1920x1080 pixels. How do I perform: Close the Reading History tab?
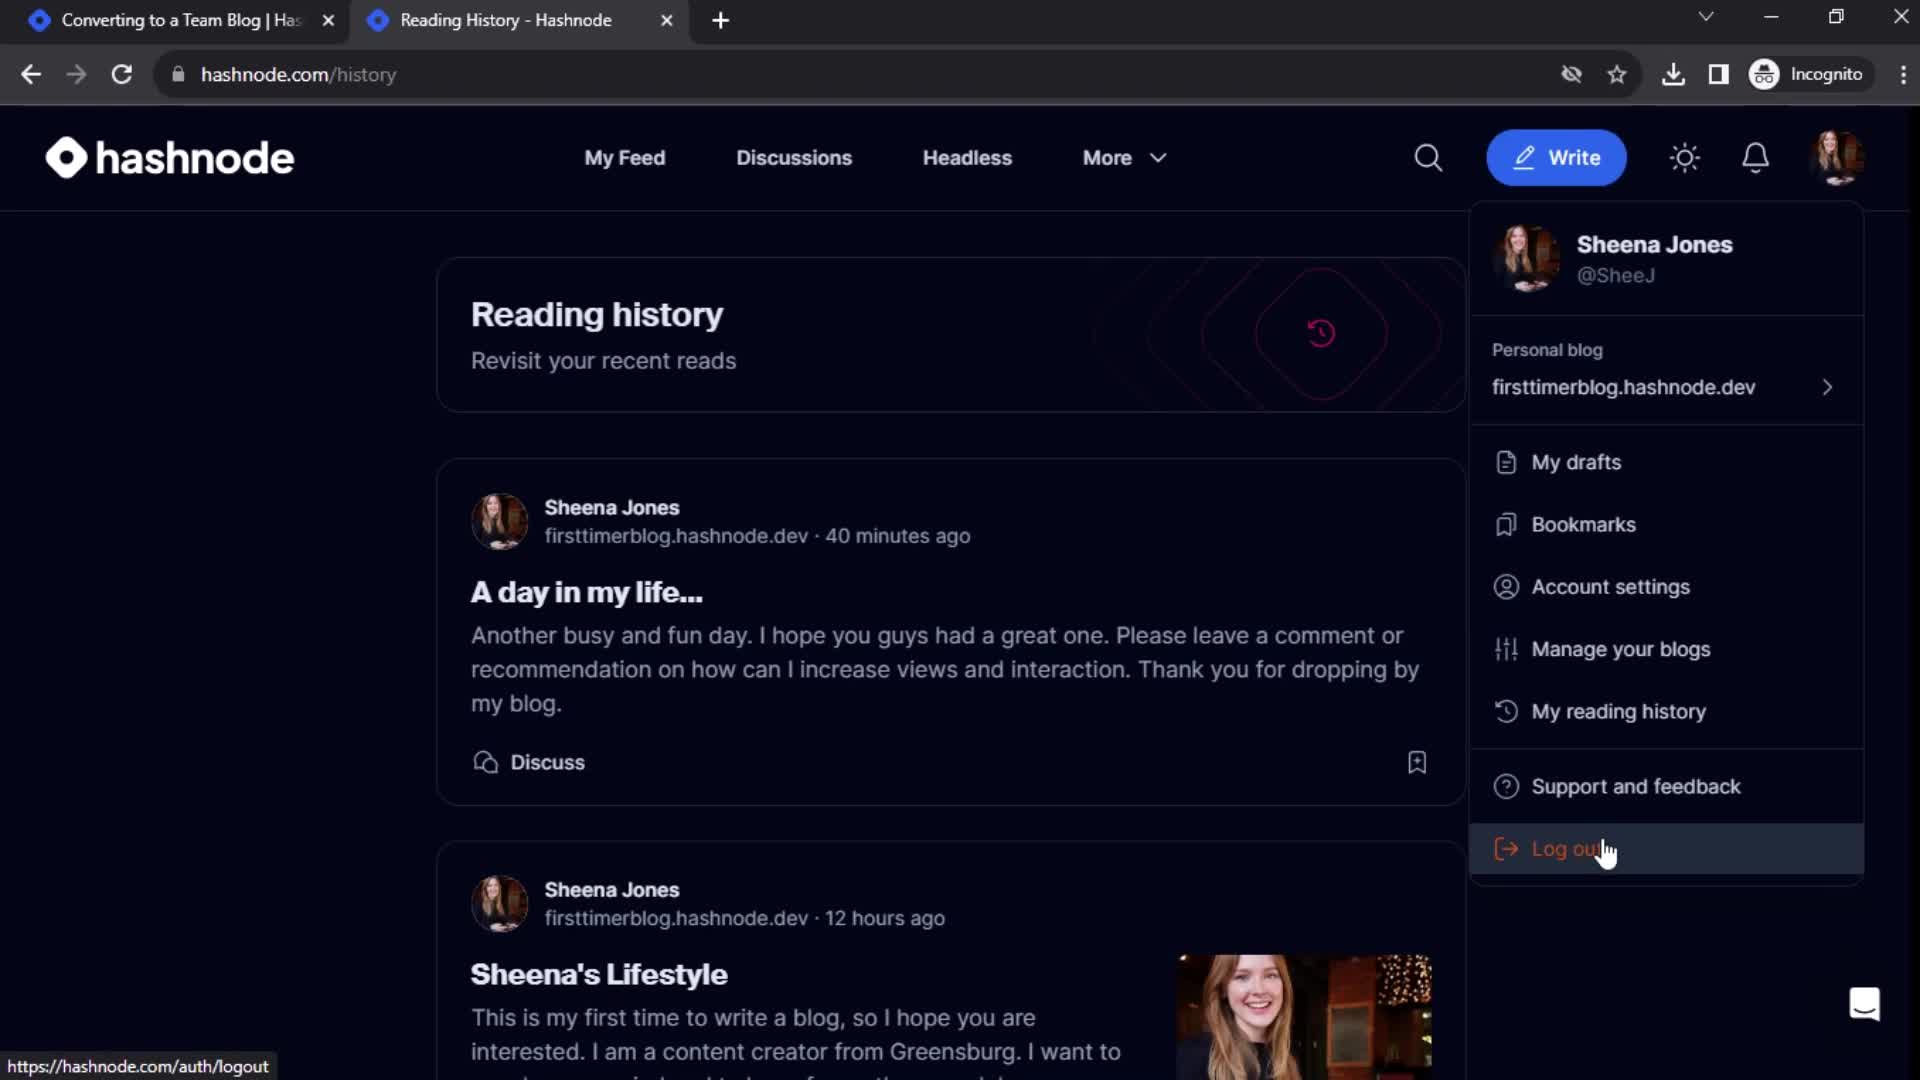[667, 20]
